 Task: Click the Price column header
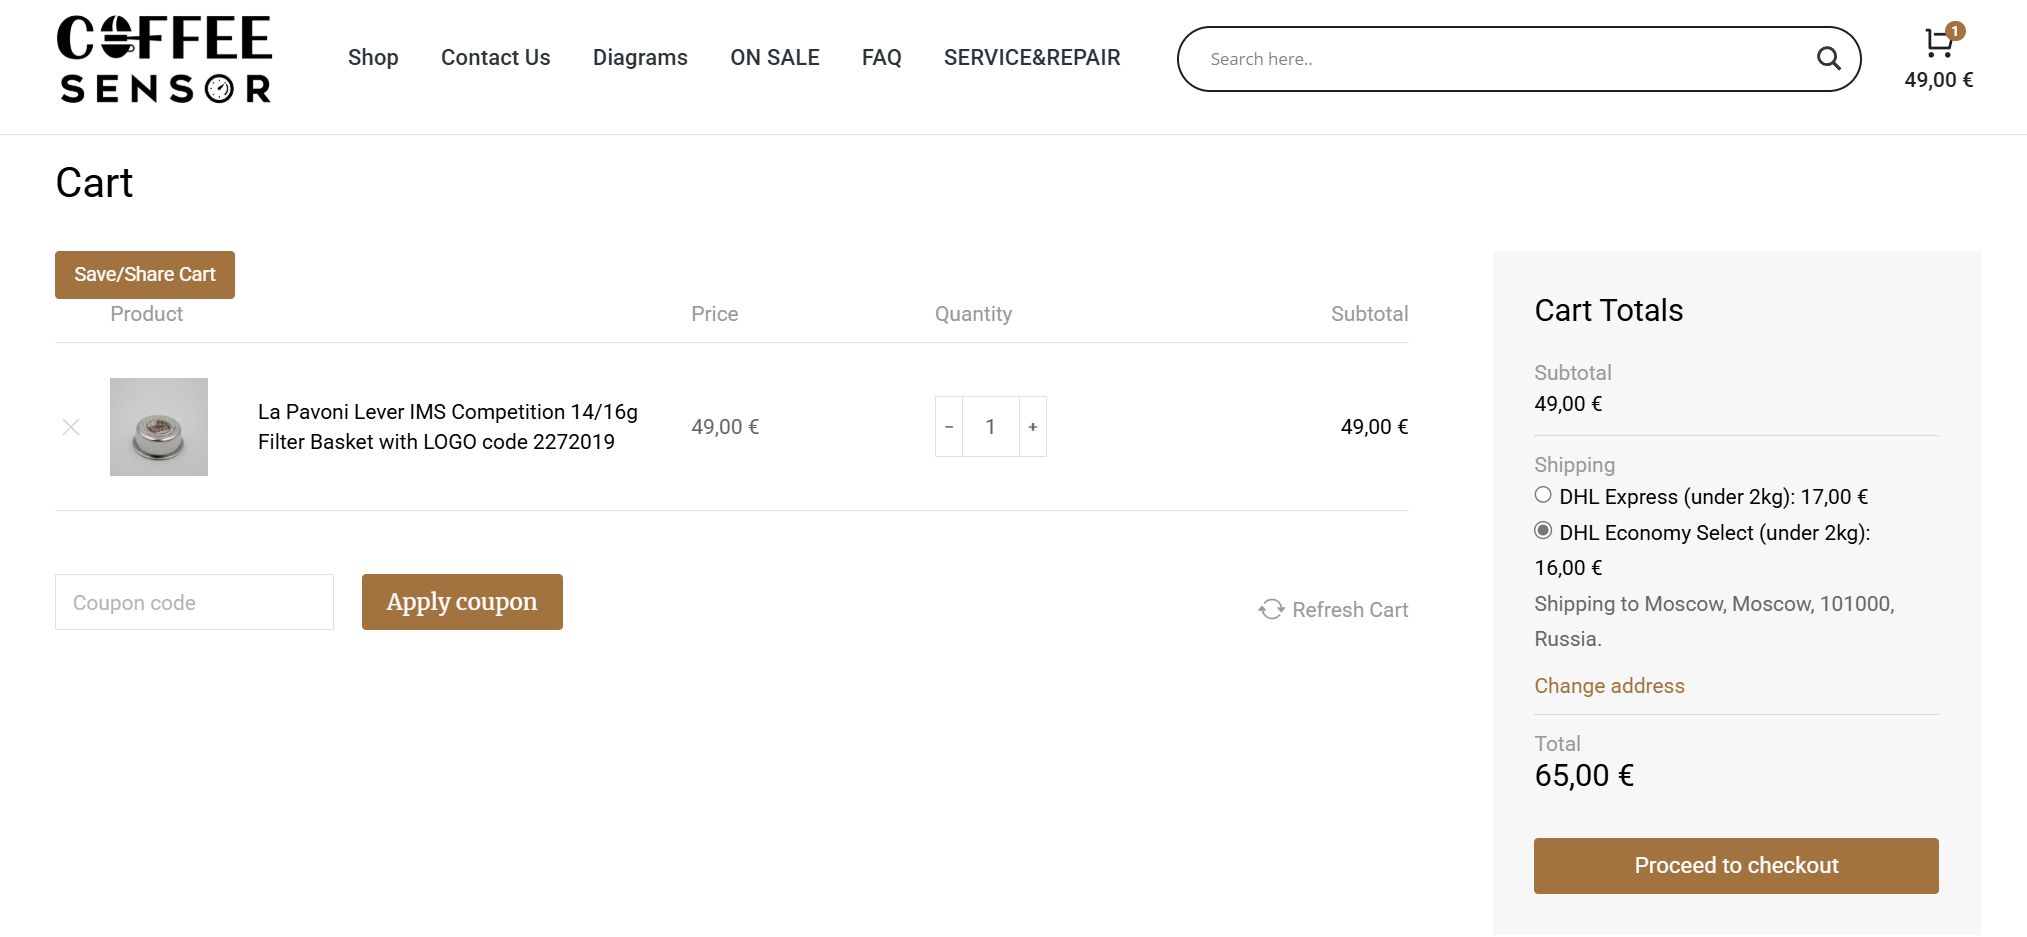tap(715, 314)
